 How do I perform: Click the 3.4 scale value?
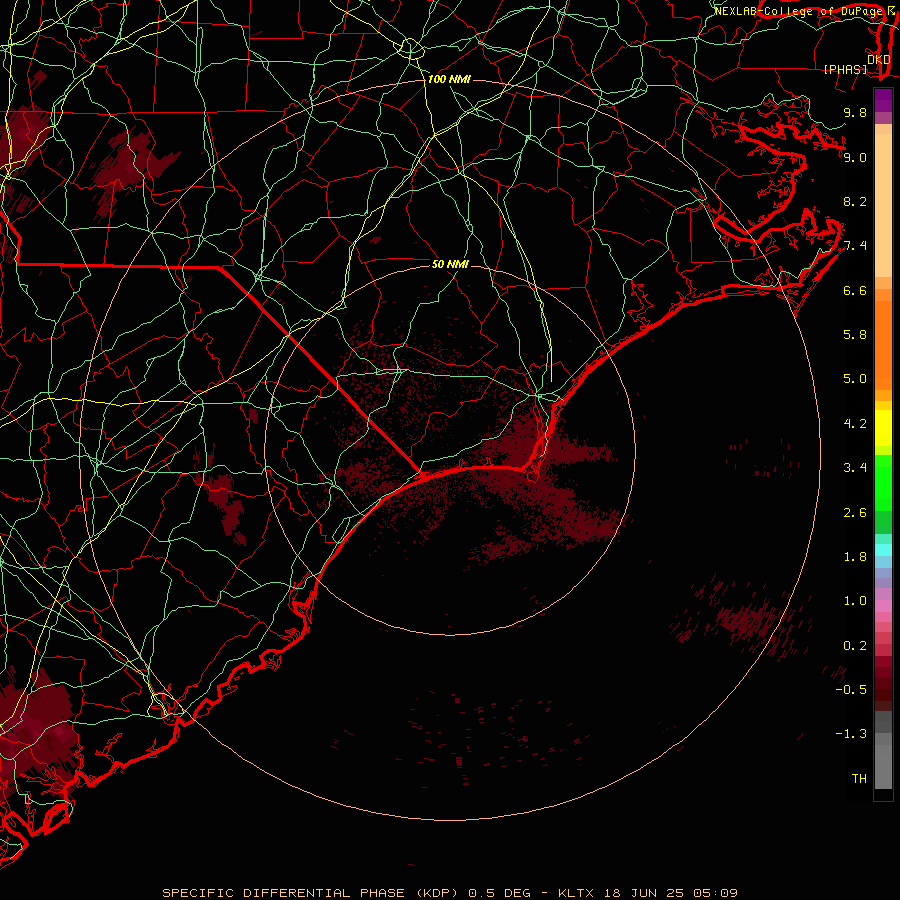pos(855,468)
